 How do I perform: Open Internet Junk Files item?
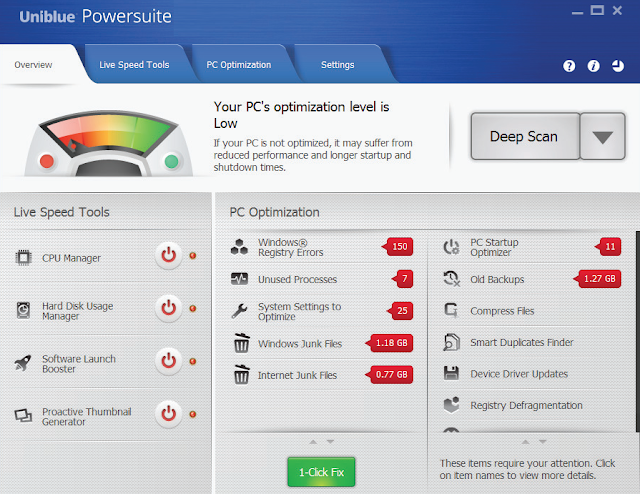coord(297,375)
